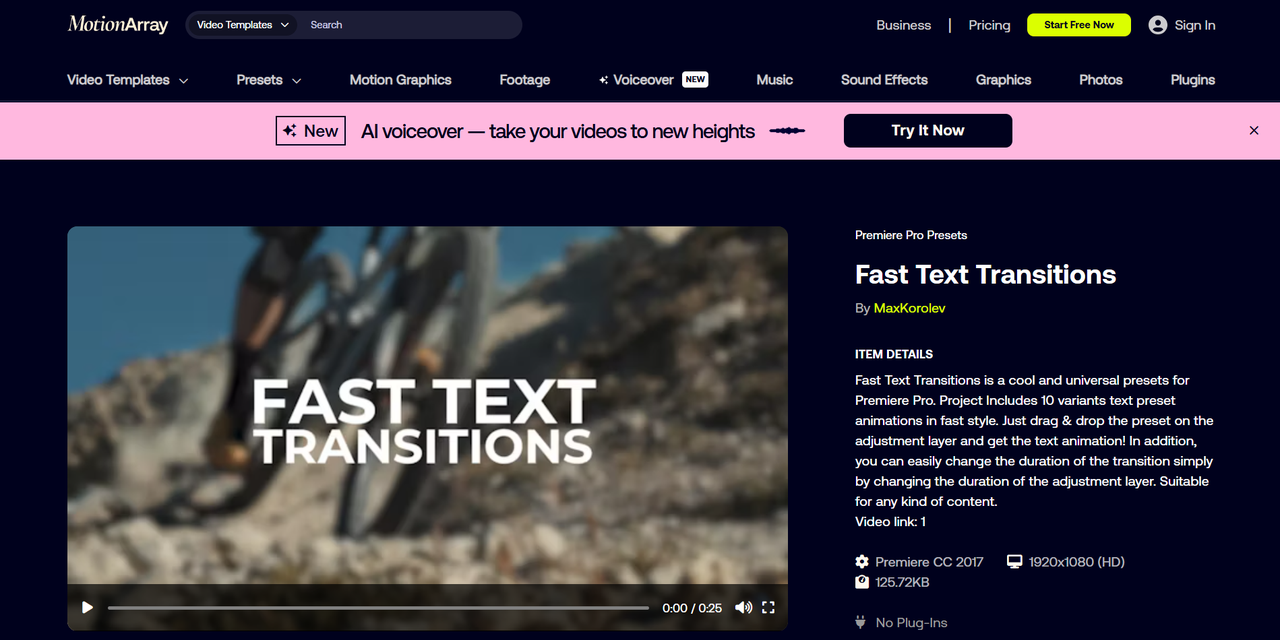Click the resolution monitor icon

(1015, 562)
